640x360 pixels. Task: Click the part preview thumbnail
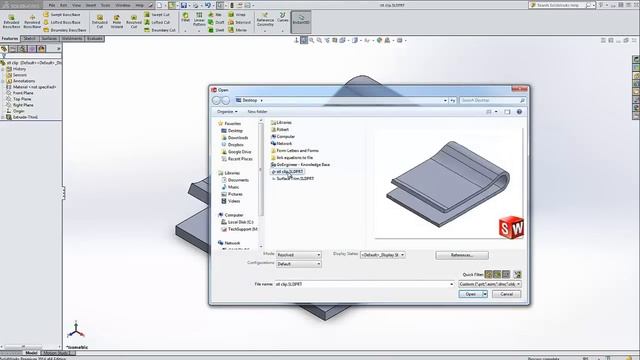click(x=449, y=184)
